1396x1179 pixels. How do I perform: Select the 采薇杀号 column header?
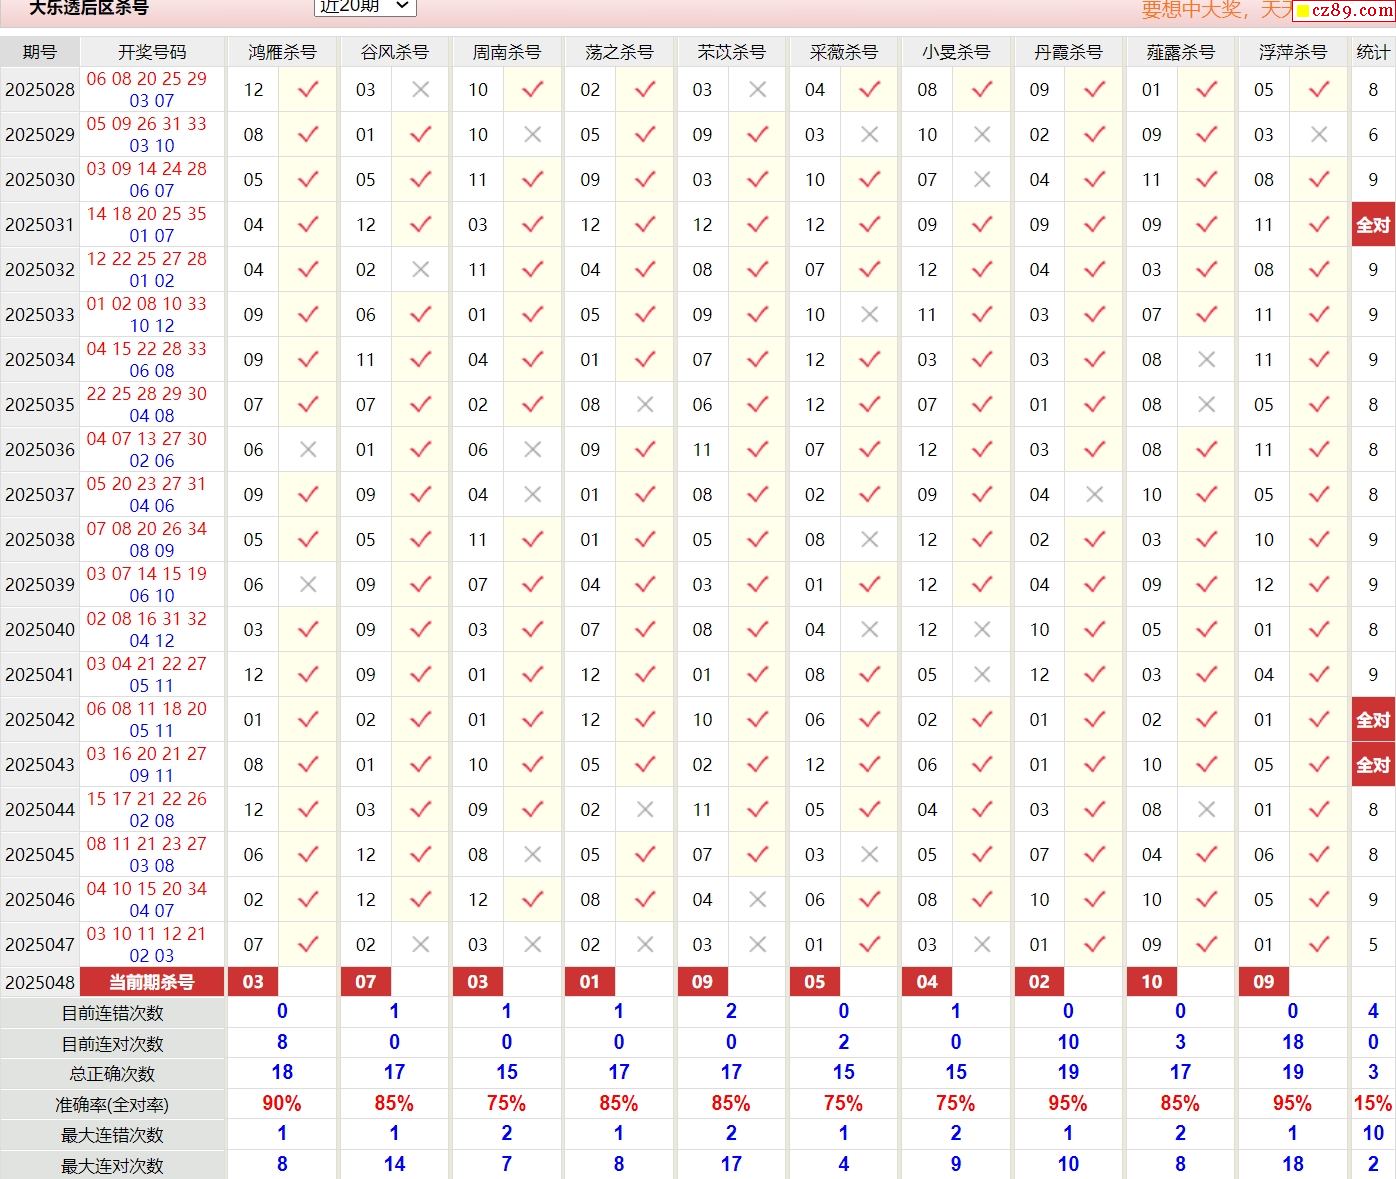(843, 52)
